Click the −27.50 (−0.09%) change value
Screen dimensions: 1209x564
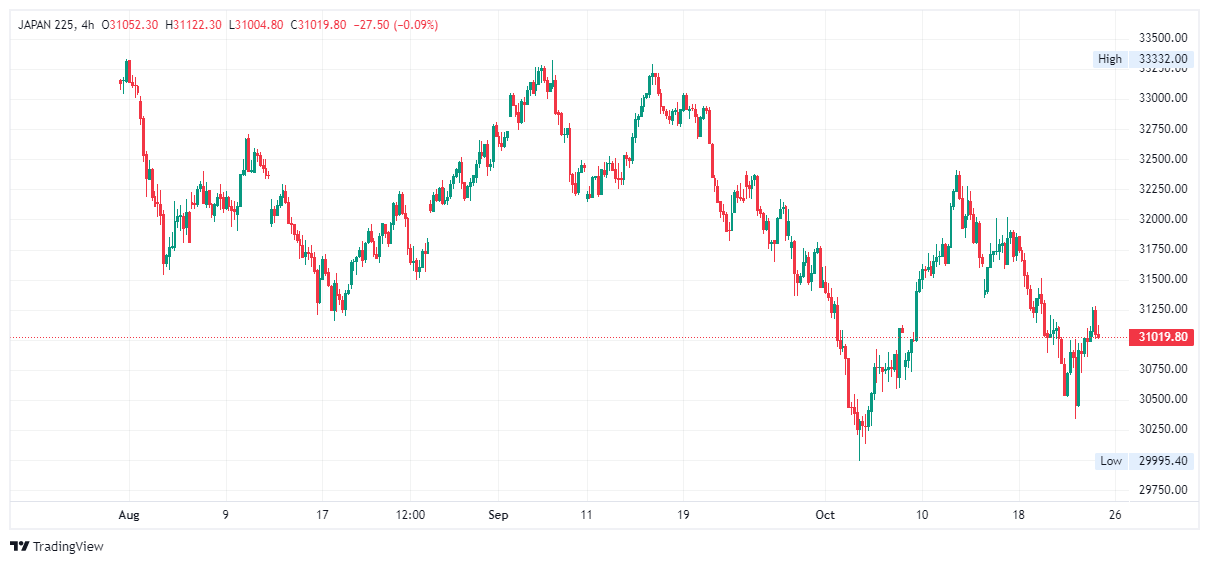[x=395, y=24]
